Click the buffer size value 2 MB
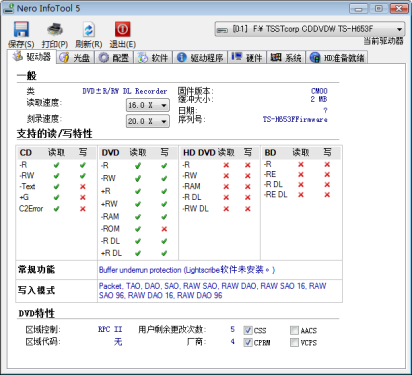The height and width of the screenshot is (375, 412). (319, 99)
